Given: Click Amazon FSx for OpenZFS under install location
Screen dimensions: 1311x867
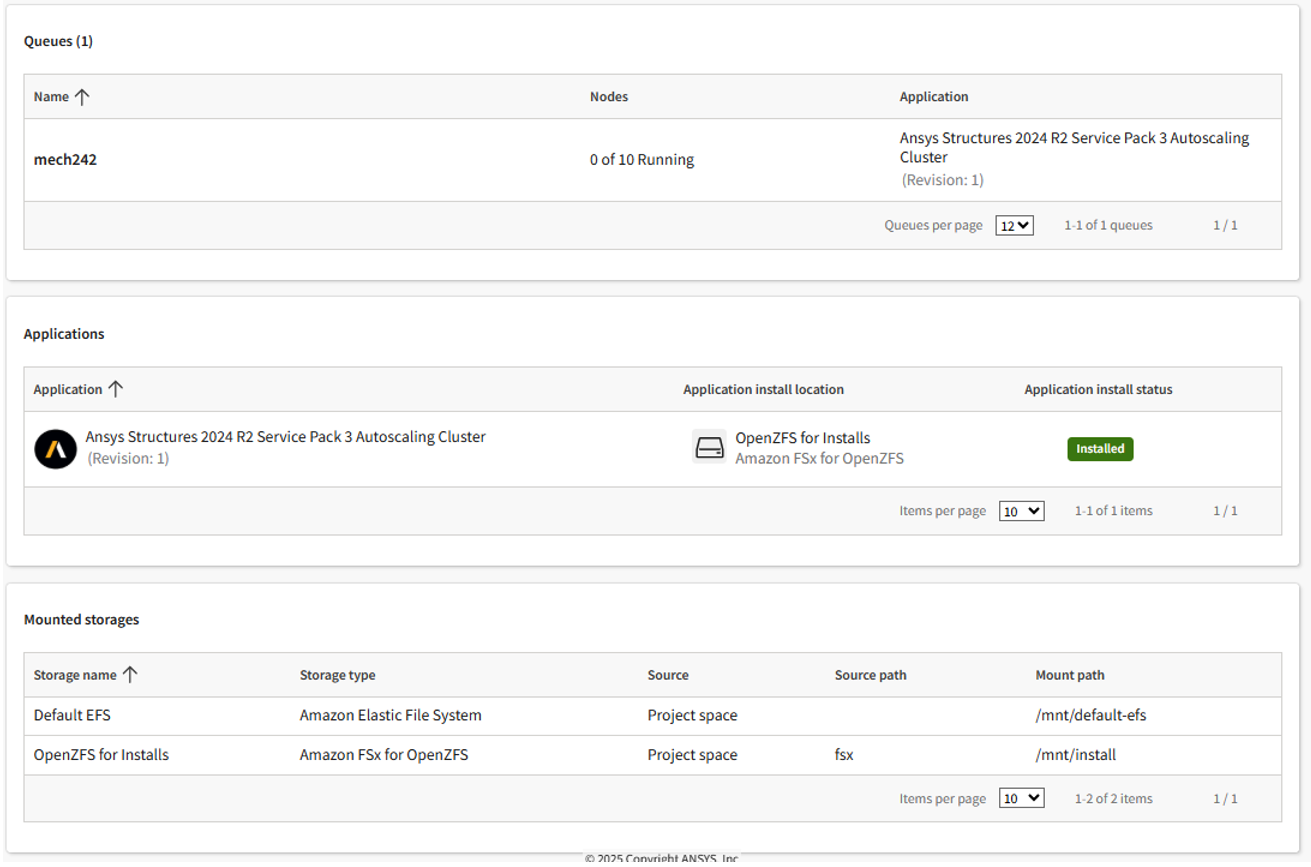Looking at the screenshot, I should coord(819,458).
